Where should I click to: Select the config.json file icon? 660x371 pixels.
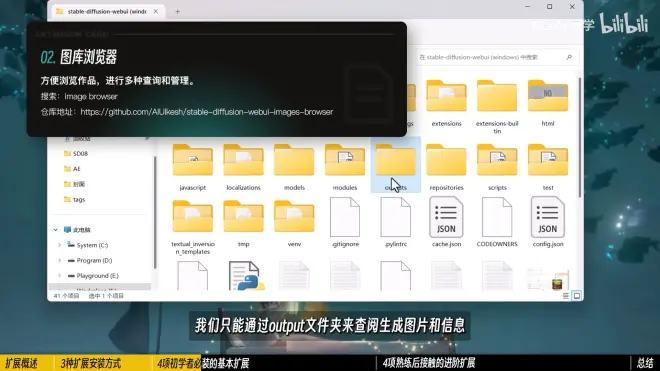pyautogui.click(x=547, y=218)
